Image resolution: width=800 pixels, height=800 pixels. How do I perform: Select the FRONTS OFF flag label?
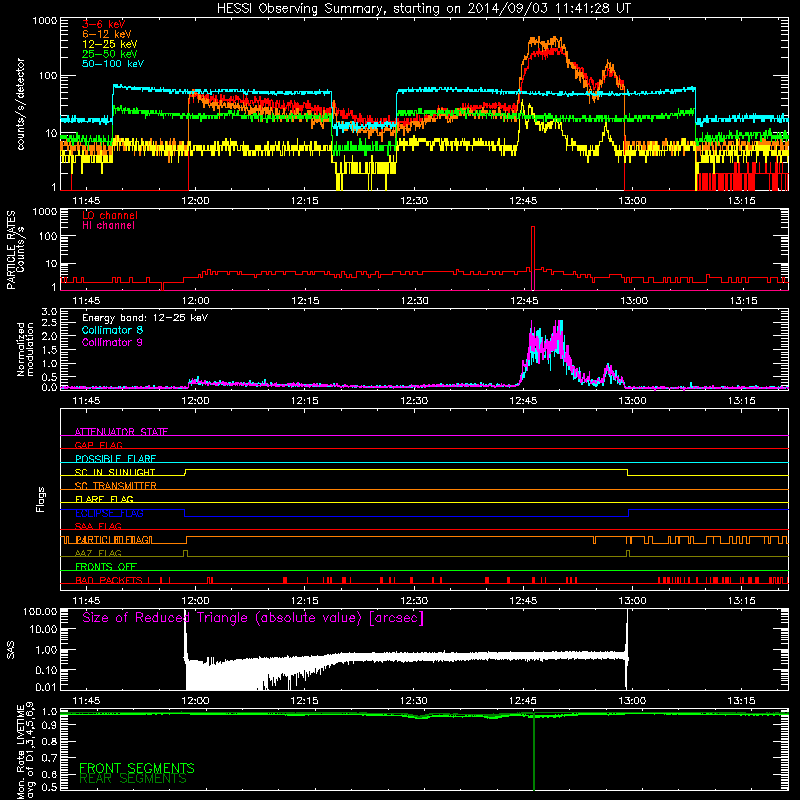coord(106,566)
